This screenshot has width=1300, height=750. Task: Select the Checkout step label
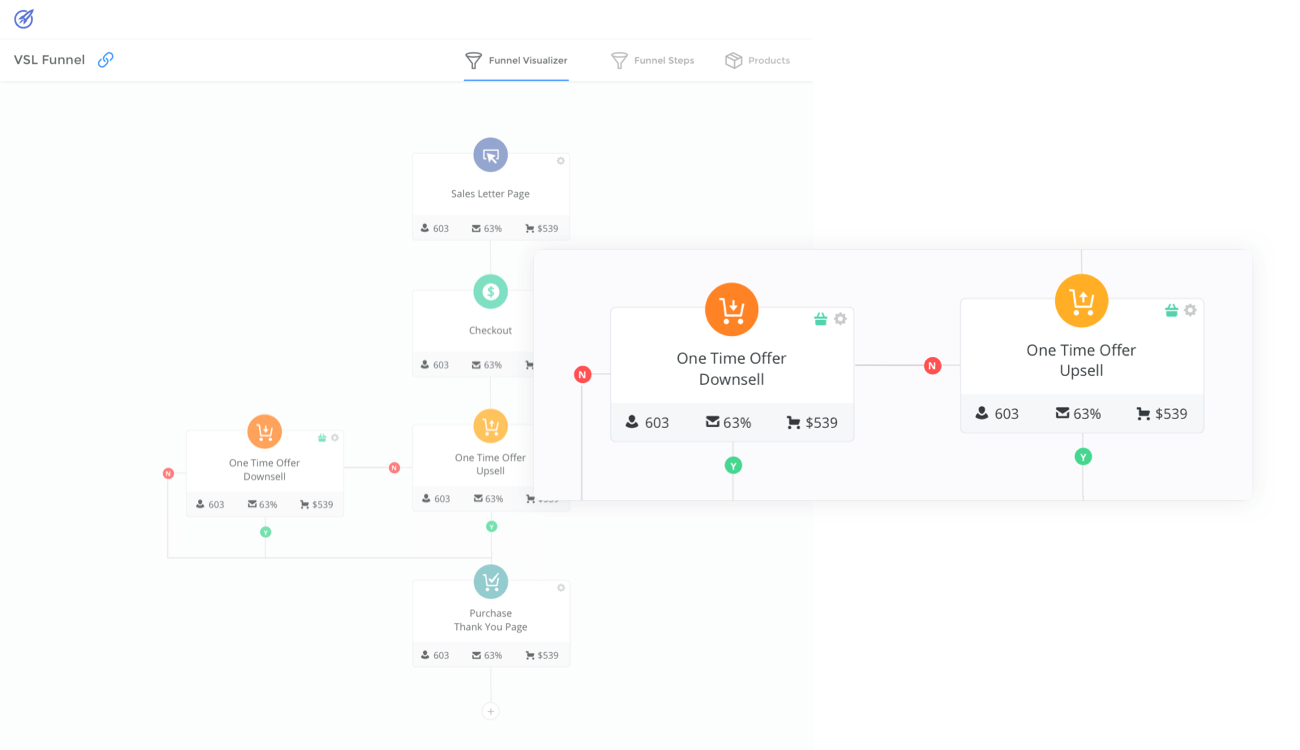[x=490, y=330]
